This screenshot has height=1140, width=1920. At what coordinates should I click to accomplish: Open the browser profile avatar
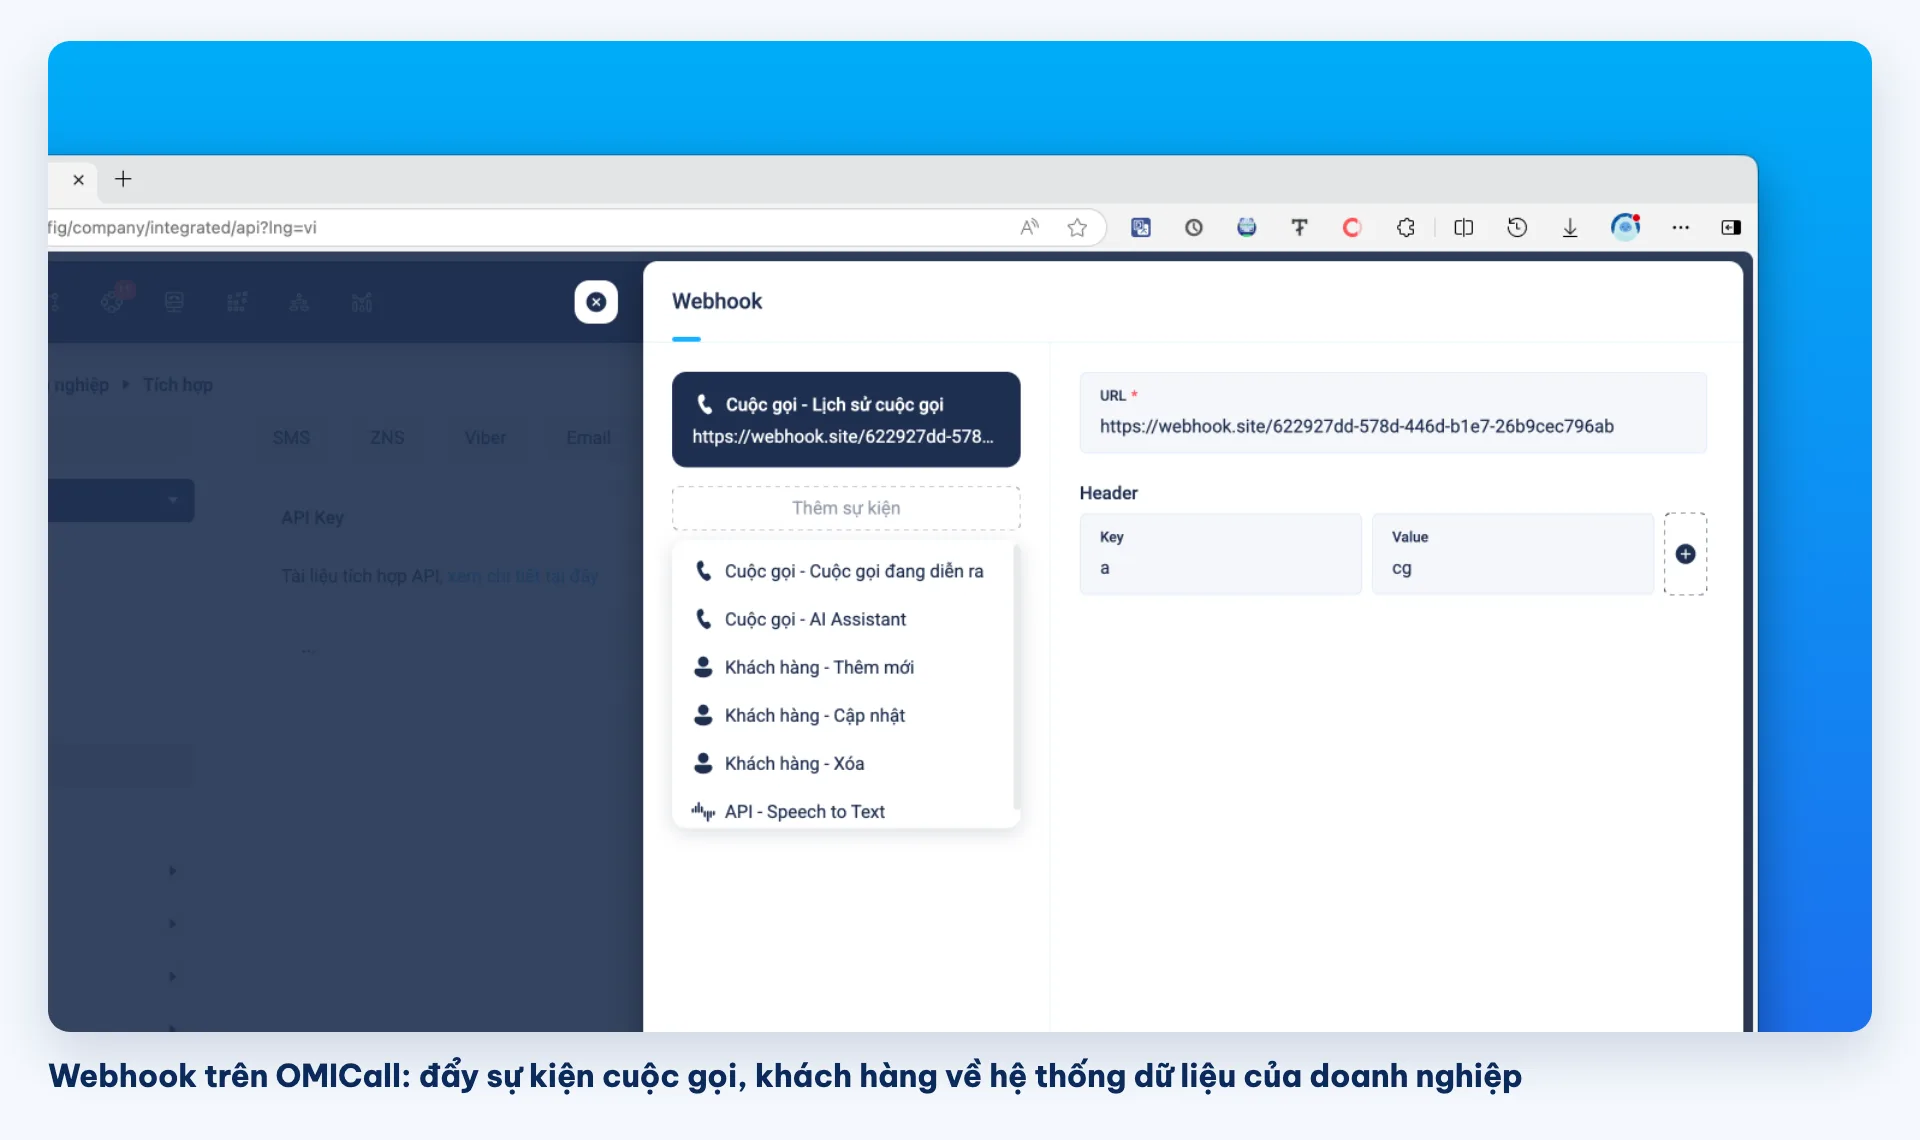click(1626, 227)
